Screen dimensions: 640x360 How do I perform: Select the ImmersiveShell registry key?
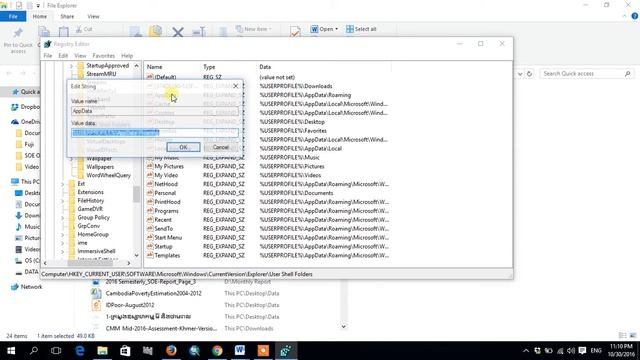96,251
